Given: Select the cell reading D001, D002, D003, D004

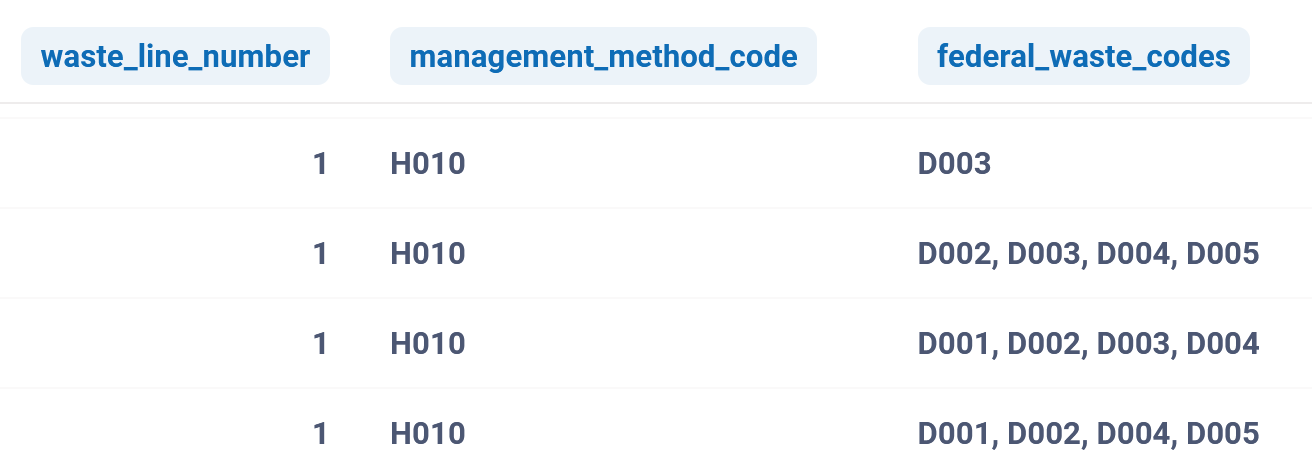Looking at the screenshot, I should point(1088,344).
